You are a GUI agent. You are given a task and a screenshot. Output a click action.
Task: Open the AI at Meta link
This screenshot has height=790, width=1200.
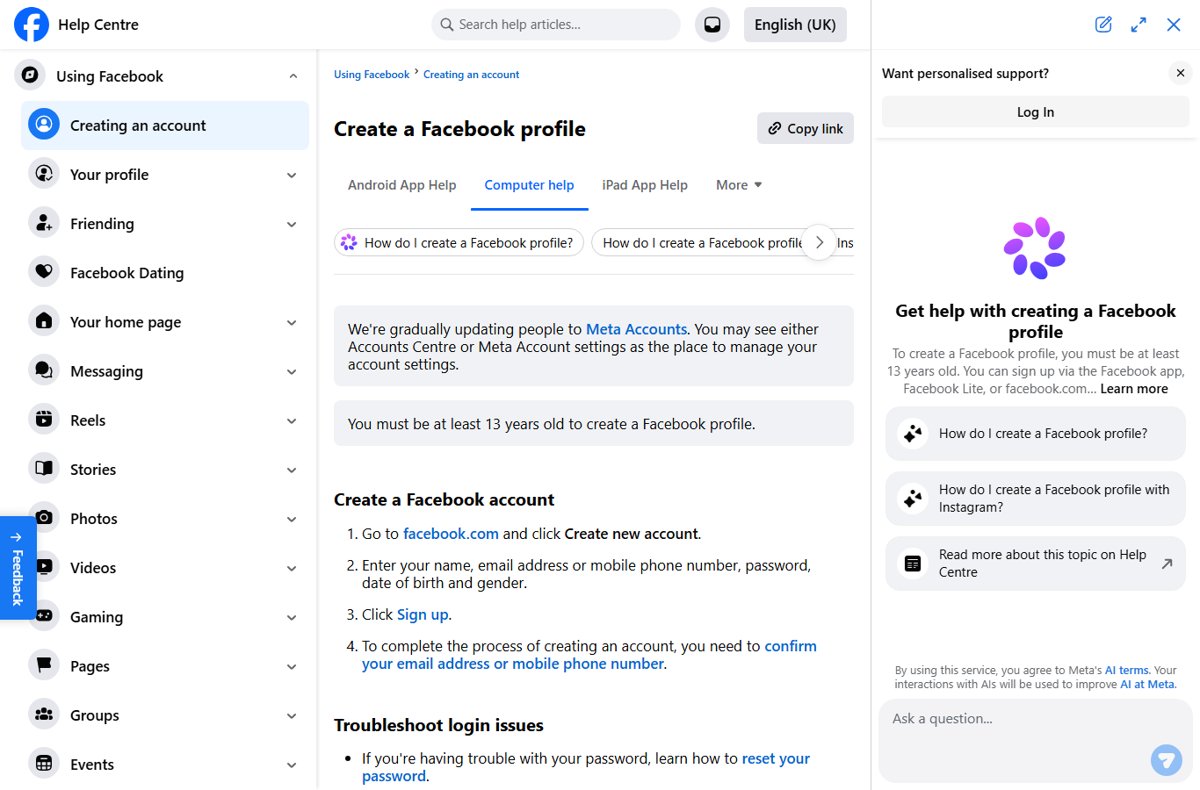click(1146, 684)
